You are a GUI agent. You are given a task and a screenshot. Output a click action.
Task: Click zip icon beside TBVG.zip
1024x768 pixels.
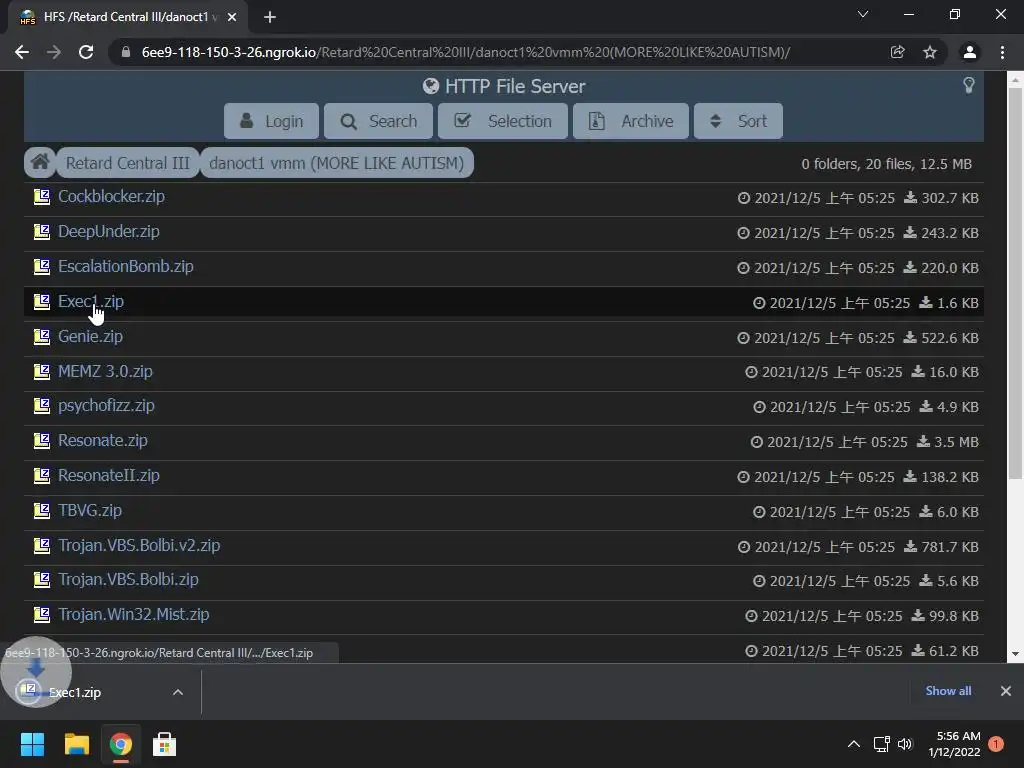pos(42,511)
